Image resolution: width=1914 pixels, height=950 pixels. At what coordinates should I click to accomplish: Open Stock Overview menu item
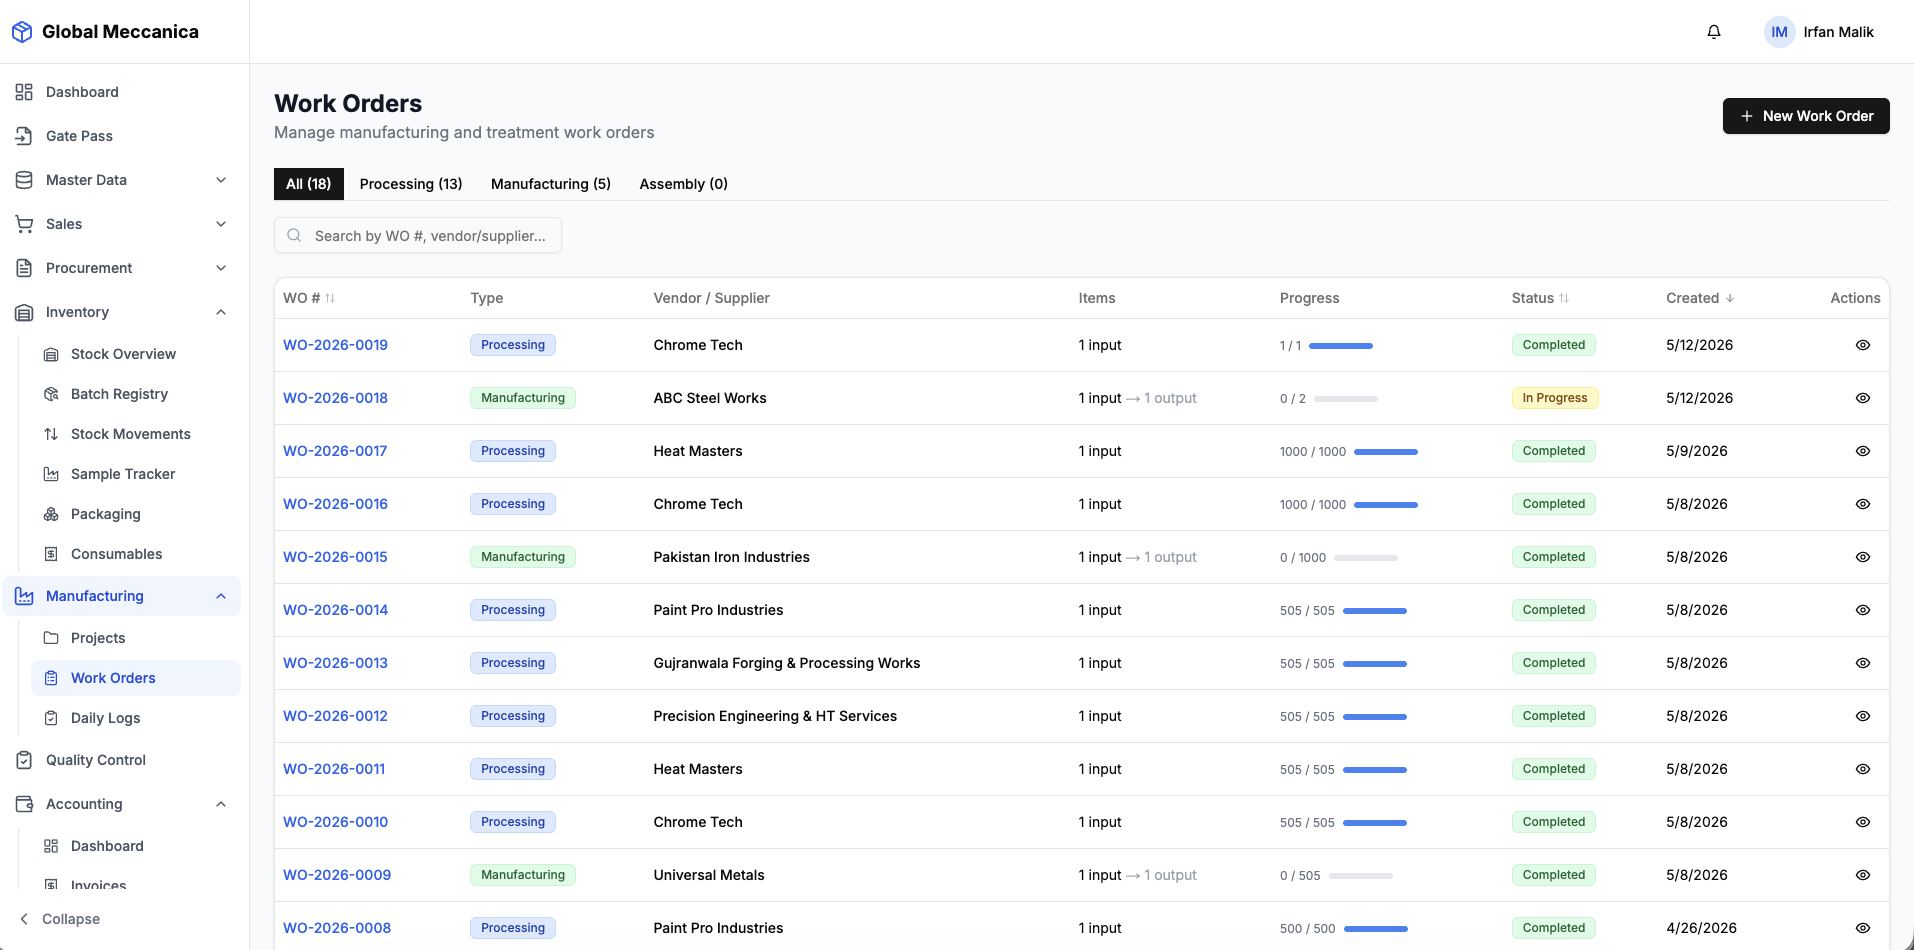tap(136, 354)
